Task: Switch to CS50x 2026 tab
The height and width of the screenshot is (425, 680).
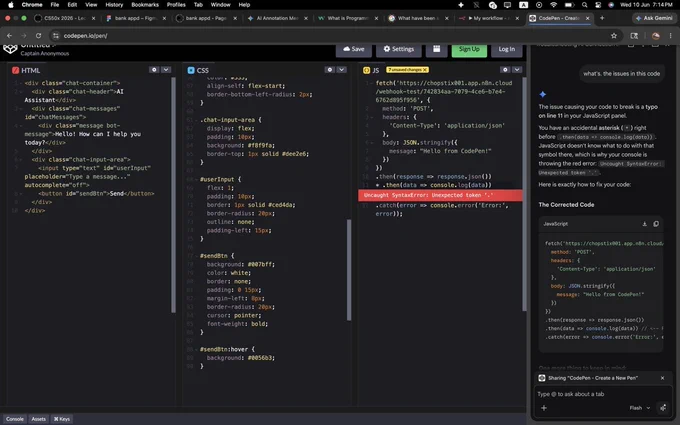Action: point(65,18)
